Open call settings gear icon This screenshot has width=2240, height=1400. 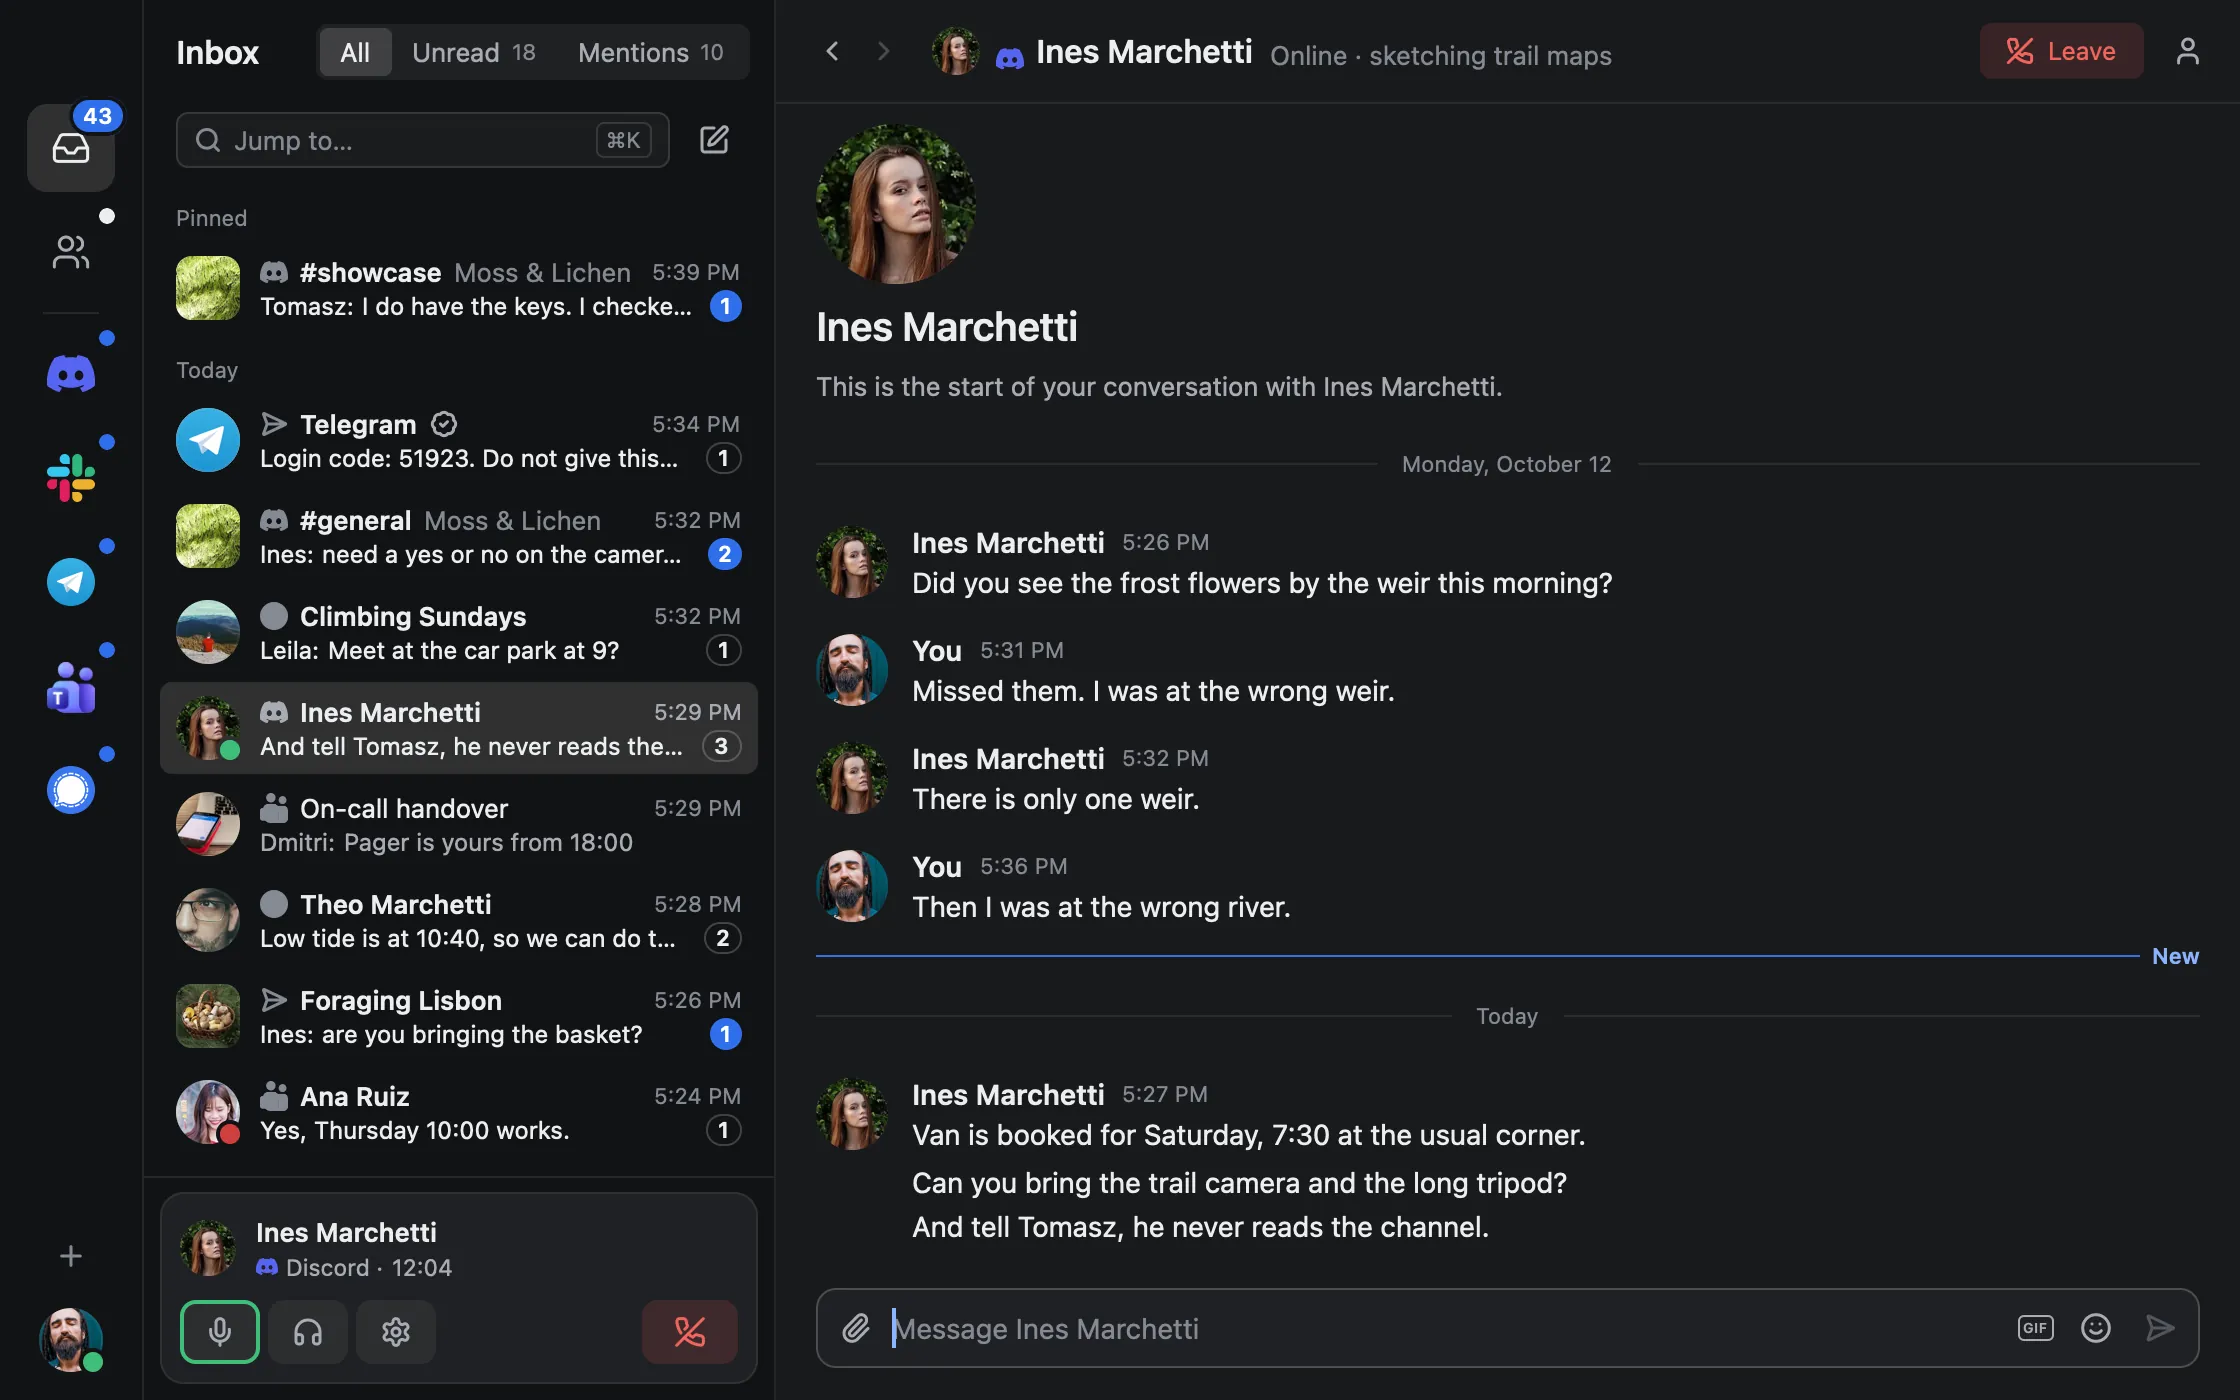[x=396, y=1332]
